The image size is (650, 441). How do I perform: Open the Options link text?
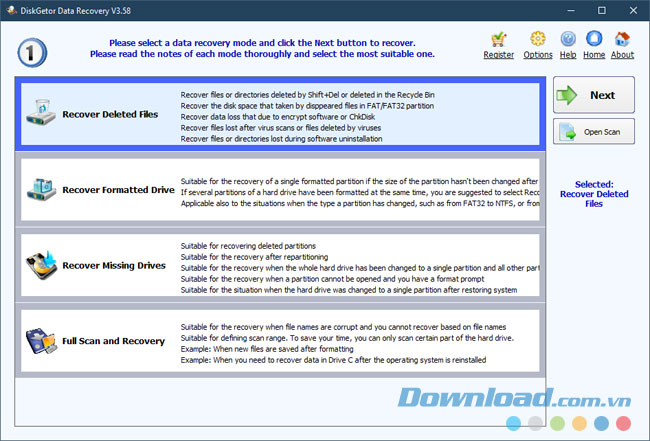538,55
